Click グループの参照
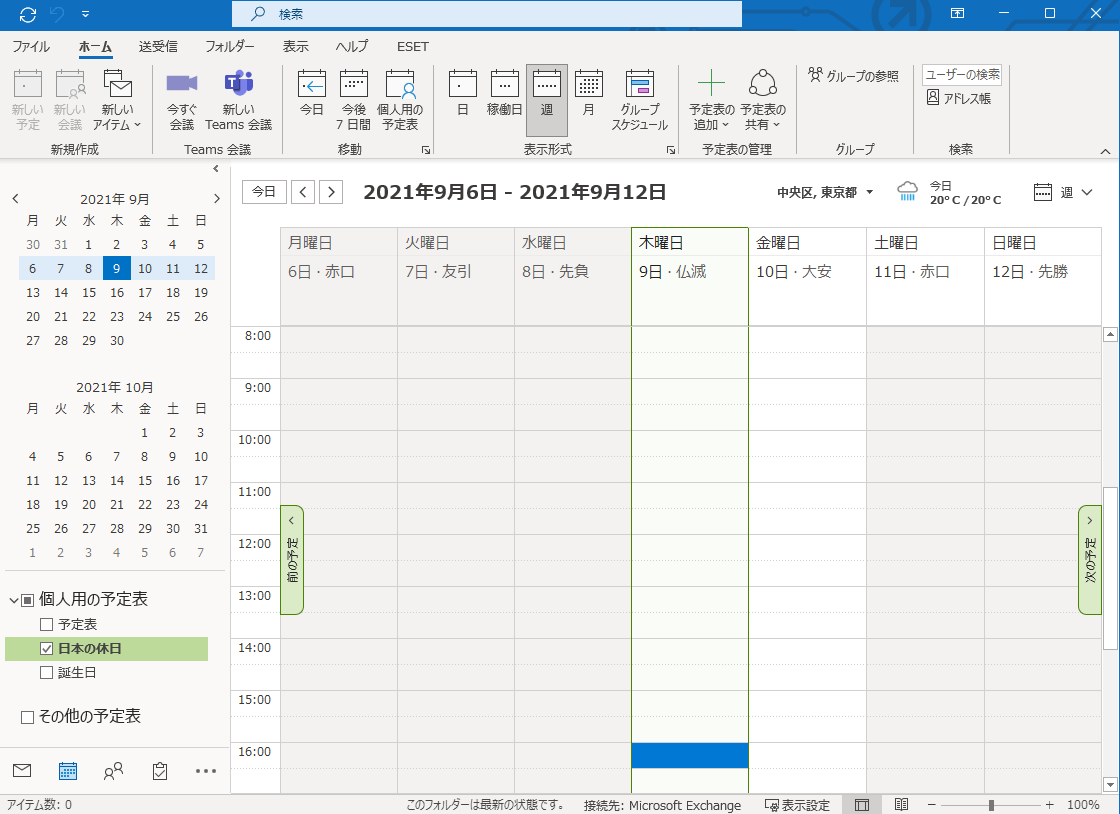Viewport: 1120px width, 814px height. point(854,76)
